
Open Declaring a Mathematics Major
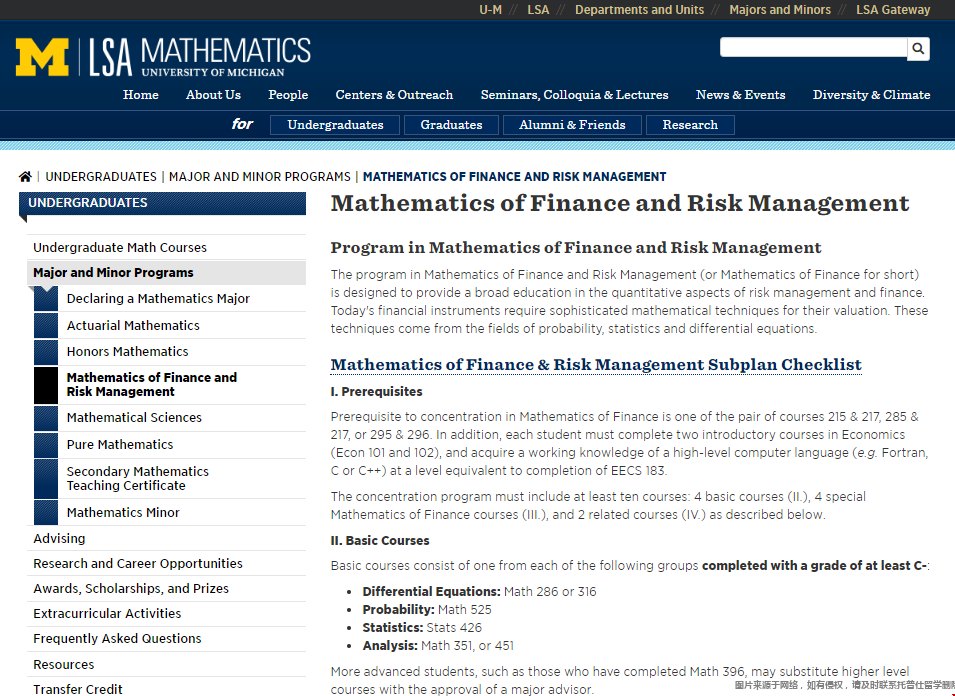(x=170, y=298)
